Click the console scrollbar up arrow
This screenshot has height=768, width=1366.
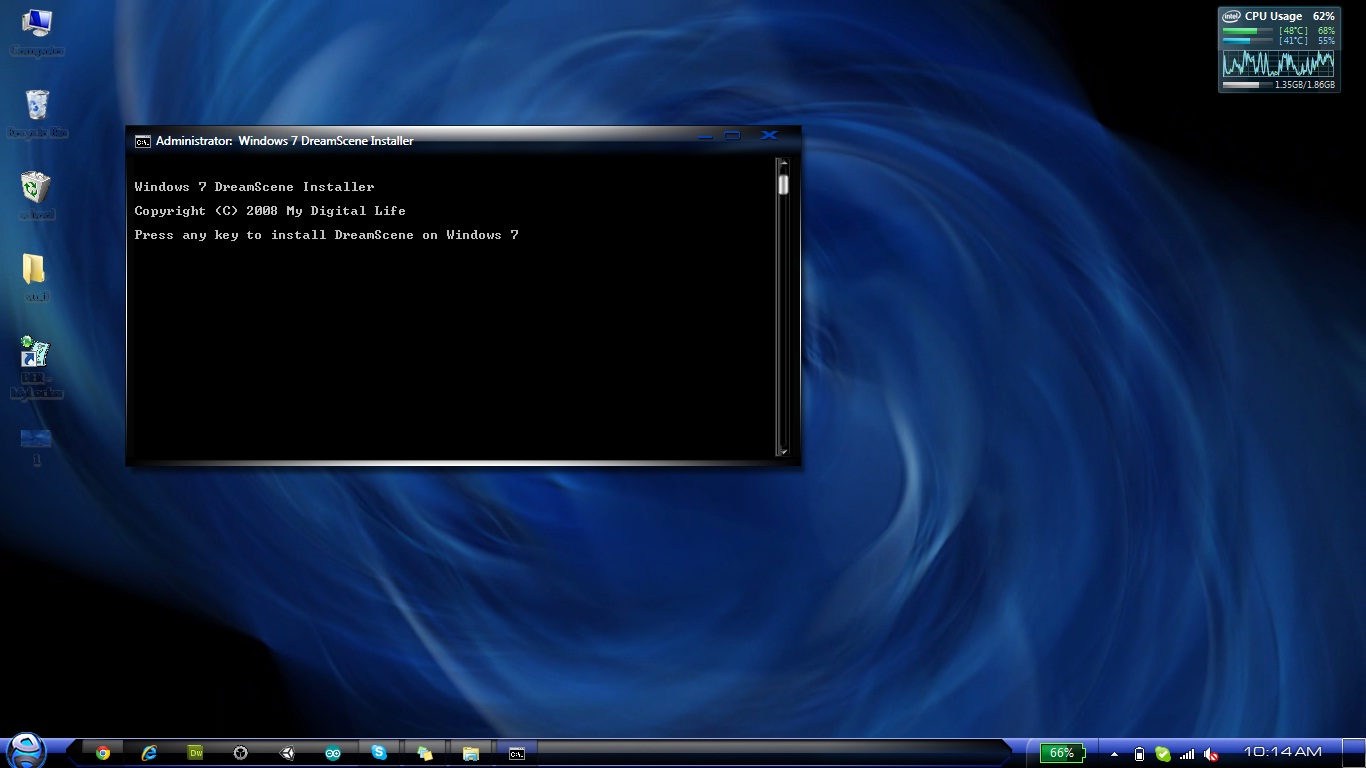pos(784,164)
